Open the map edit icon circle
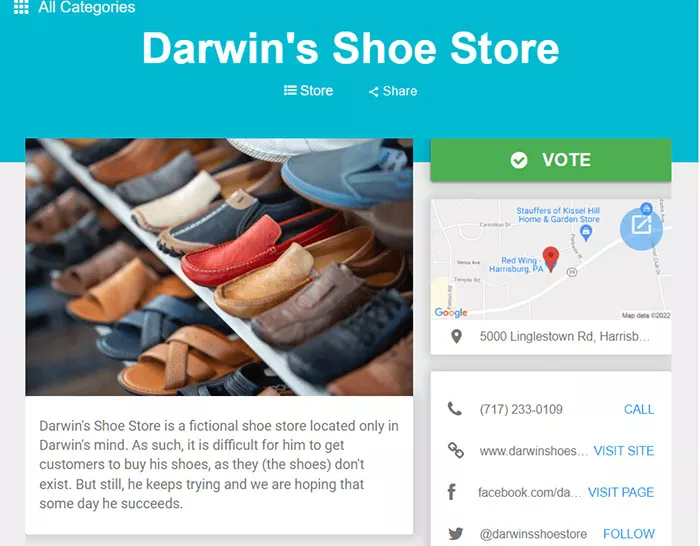700x546 pixels. [x=641, y=229]
